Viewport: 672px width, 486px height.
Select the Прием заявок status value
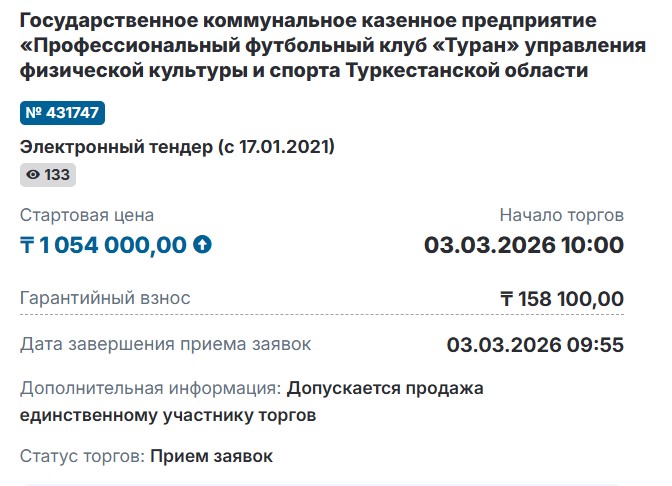tap(211, 457)
